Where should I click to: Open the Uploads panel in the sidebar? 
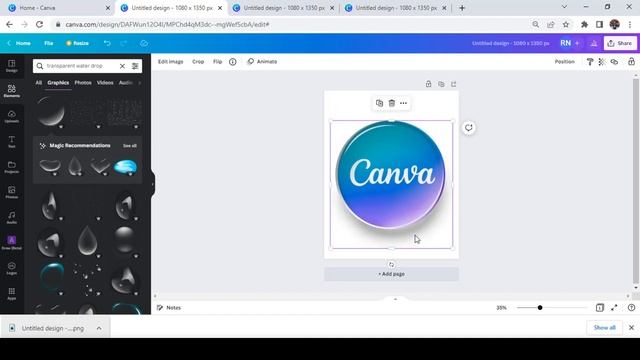tap(11, 116)
